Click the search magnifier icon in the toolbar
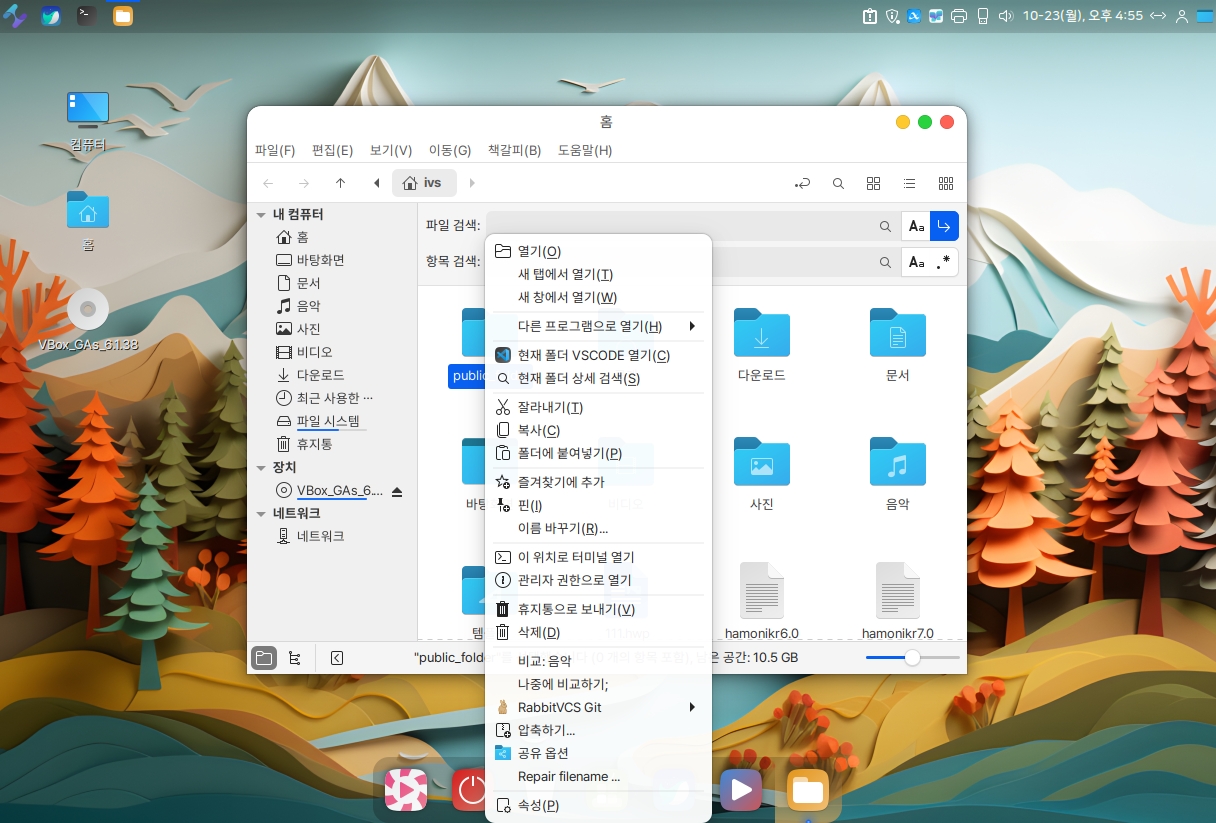Screen dimensions: 1216x823 pyautogui.click(x=839, y=183)
